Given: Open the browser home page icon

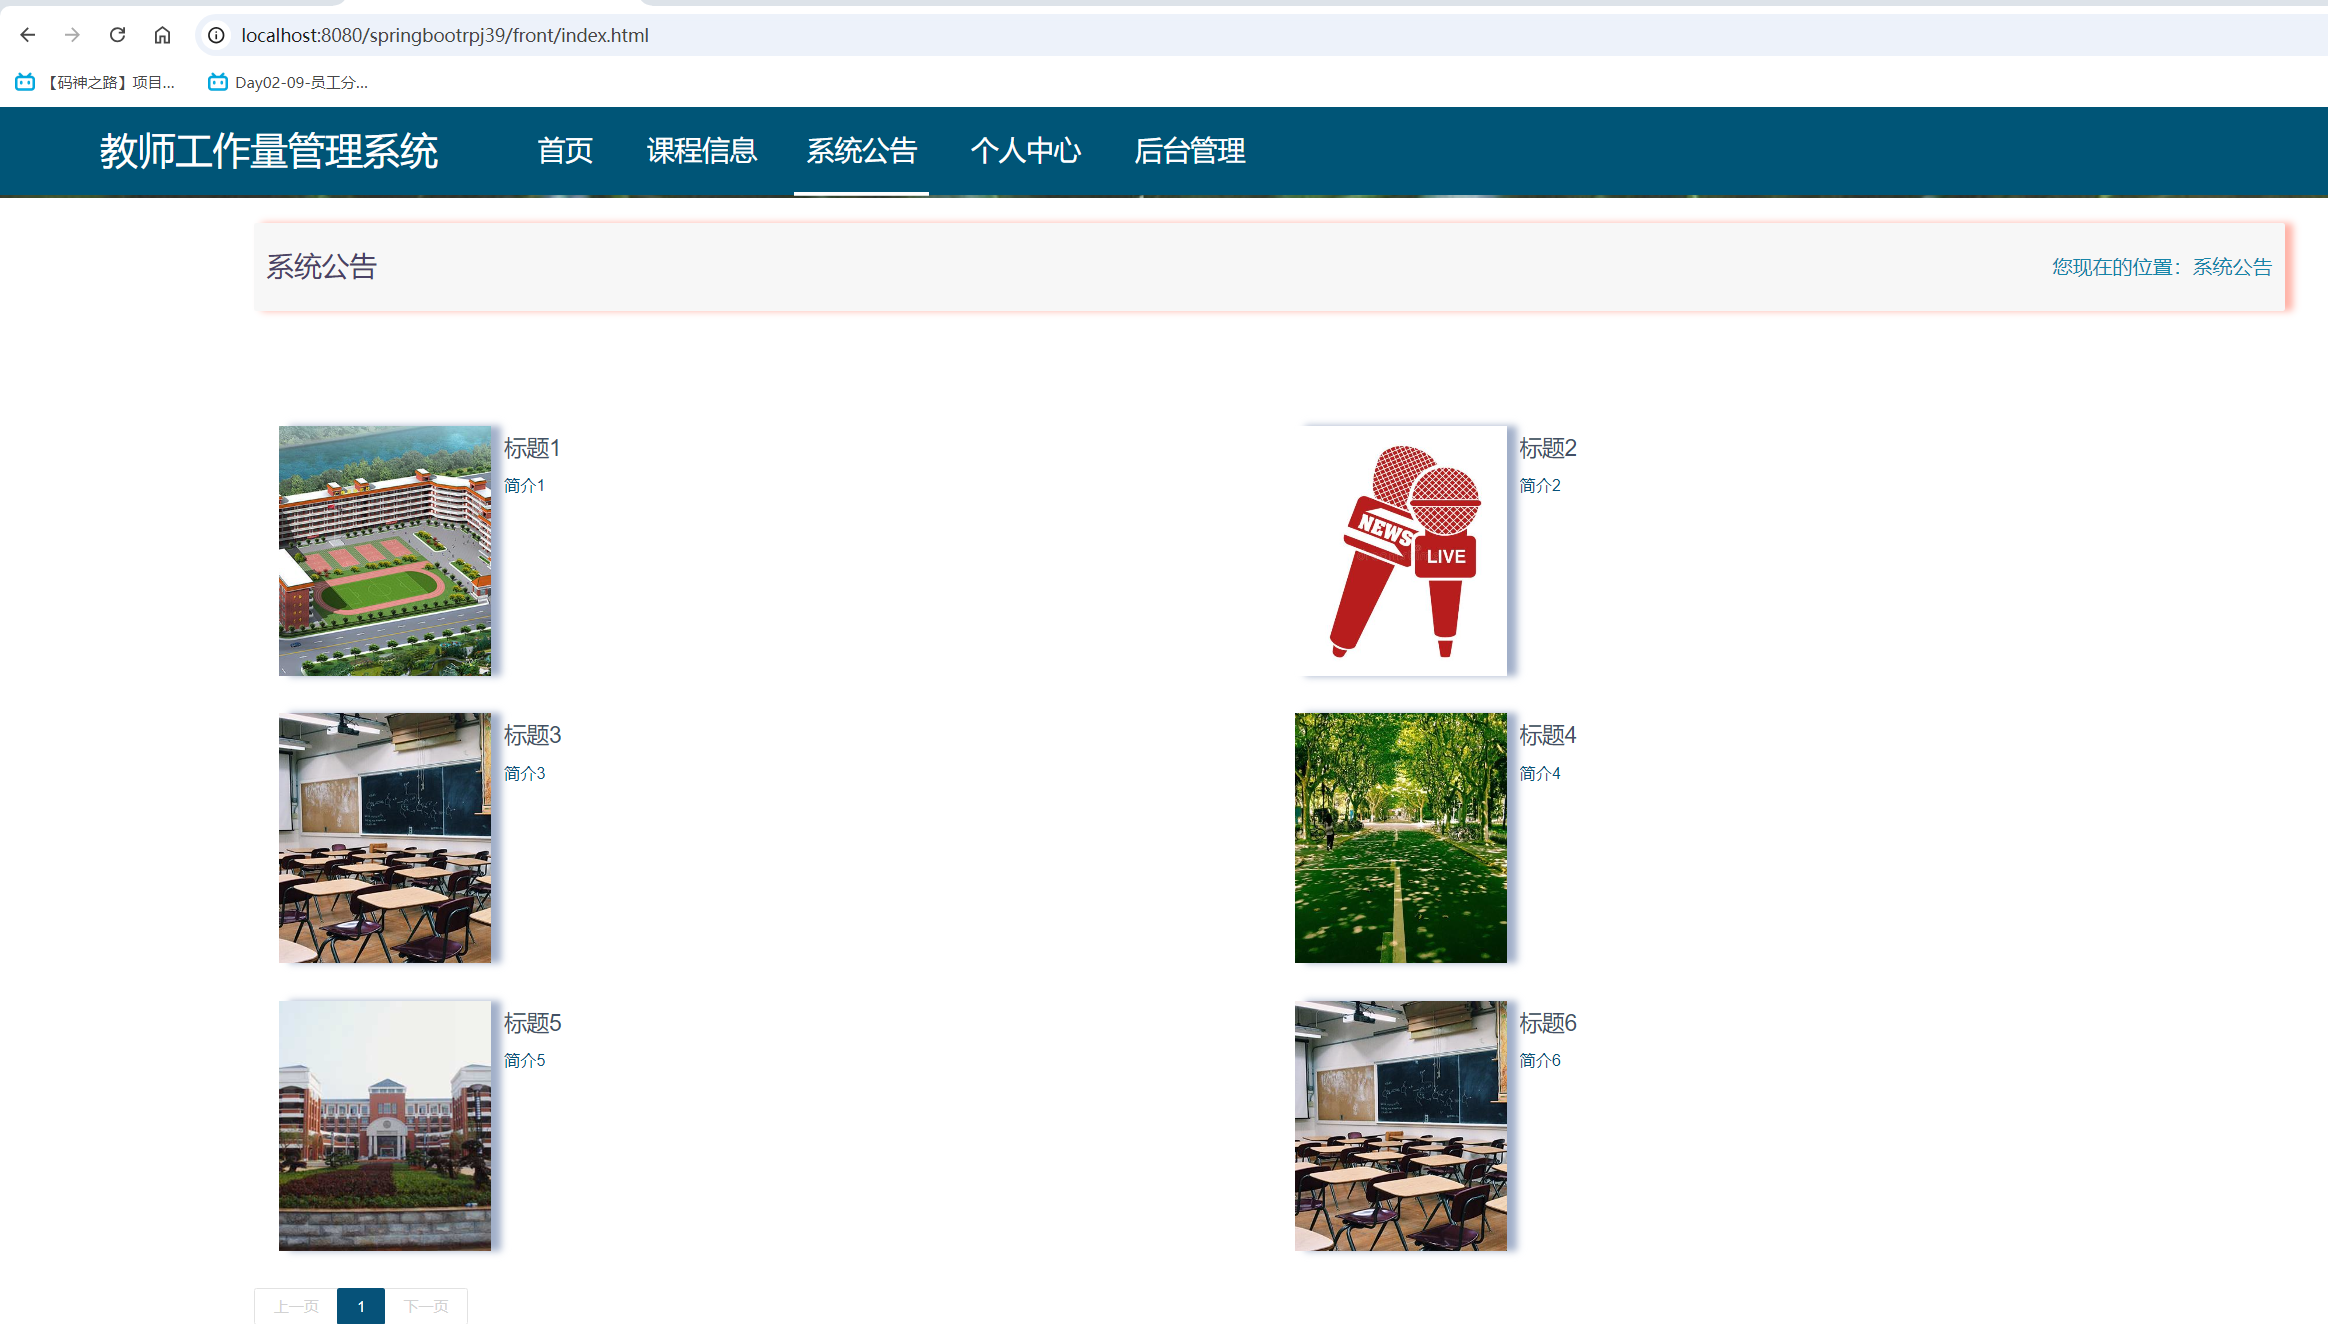Looking at the screenshot, I should [x=162, y=34].
